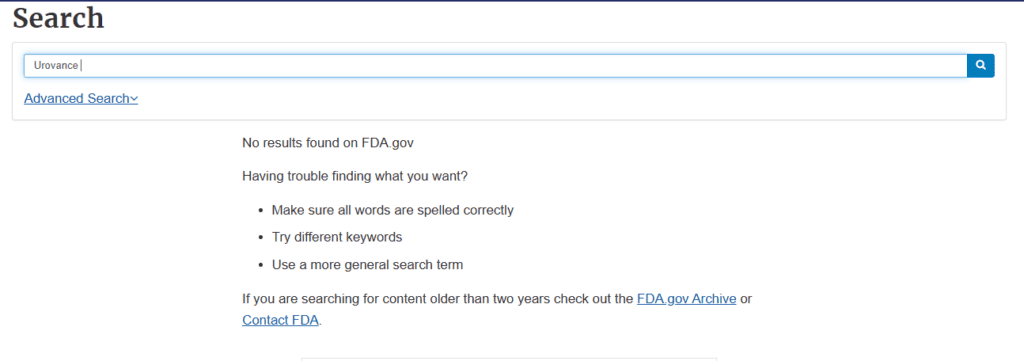Expand the Advanced Search options
The height and width of the screenshot is (361, 1024).
coord(81,99)
